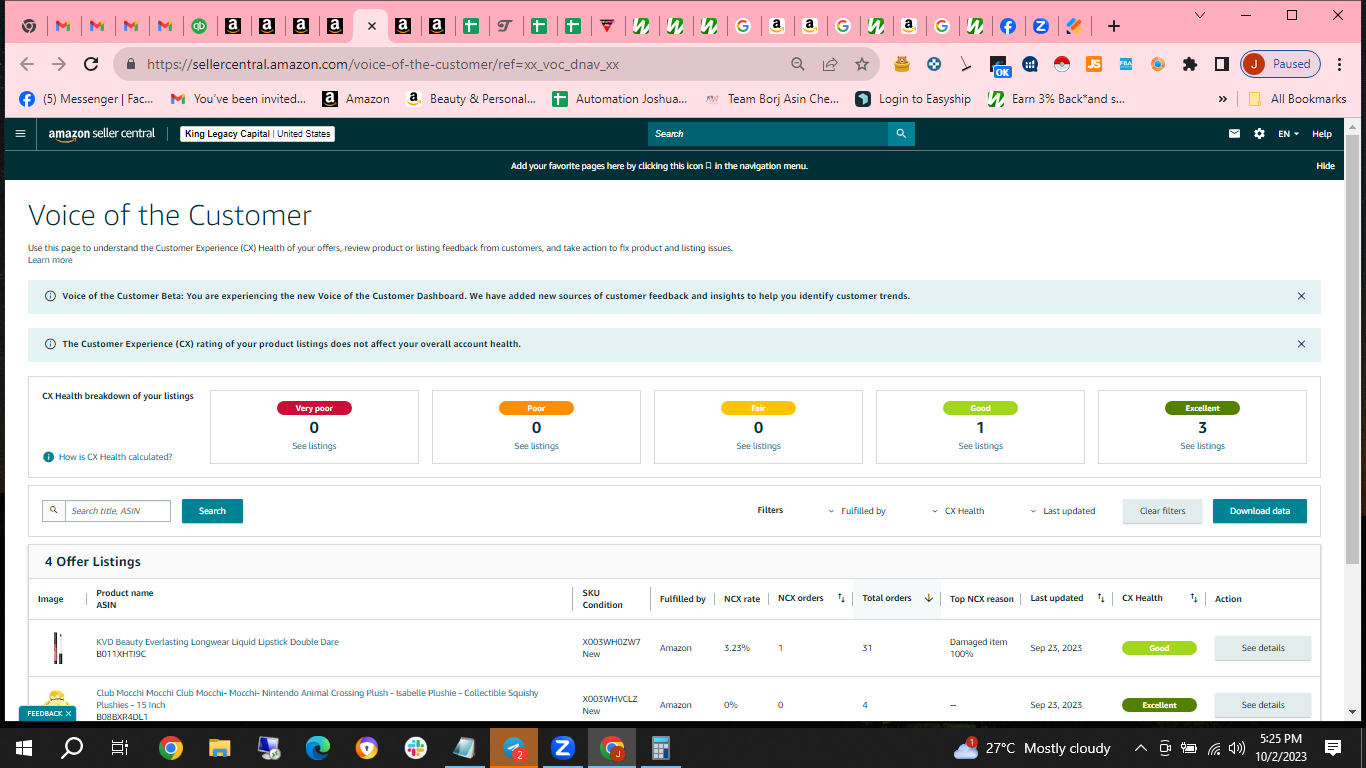Image resolution: width=1366 pixels, height=768 pixels.
Task: Click the FBA extension icon
Action: point(1126,64)
